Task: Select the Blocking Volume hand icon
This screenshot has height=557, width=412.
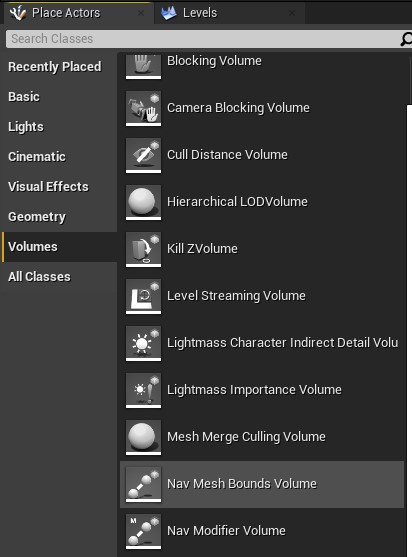Action: [x=143, y=66]
